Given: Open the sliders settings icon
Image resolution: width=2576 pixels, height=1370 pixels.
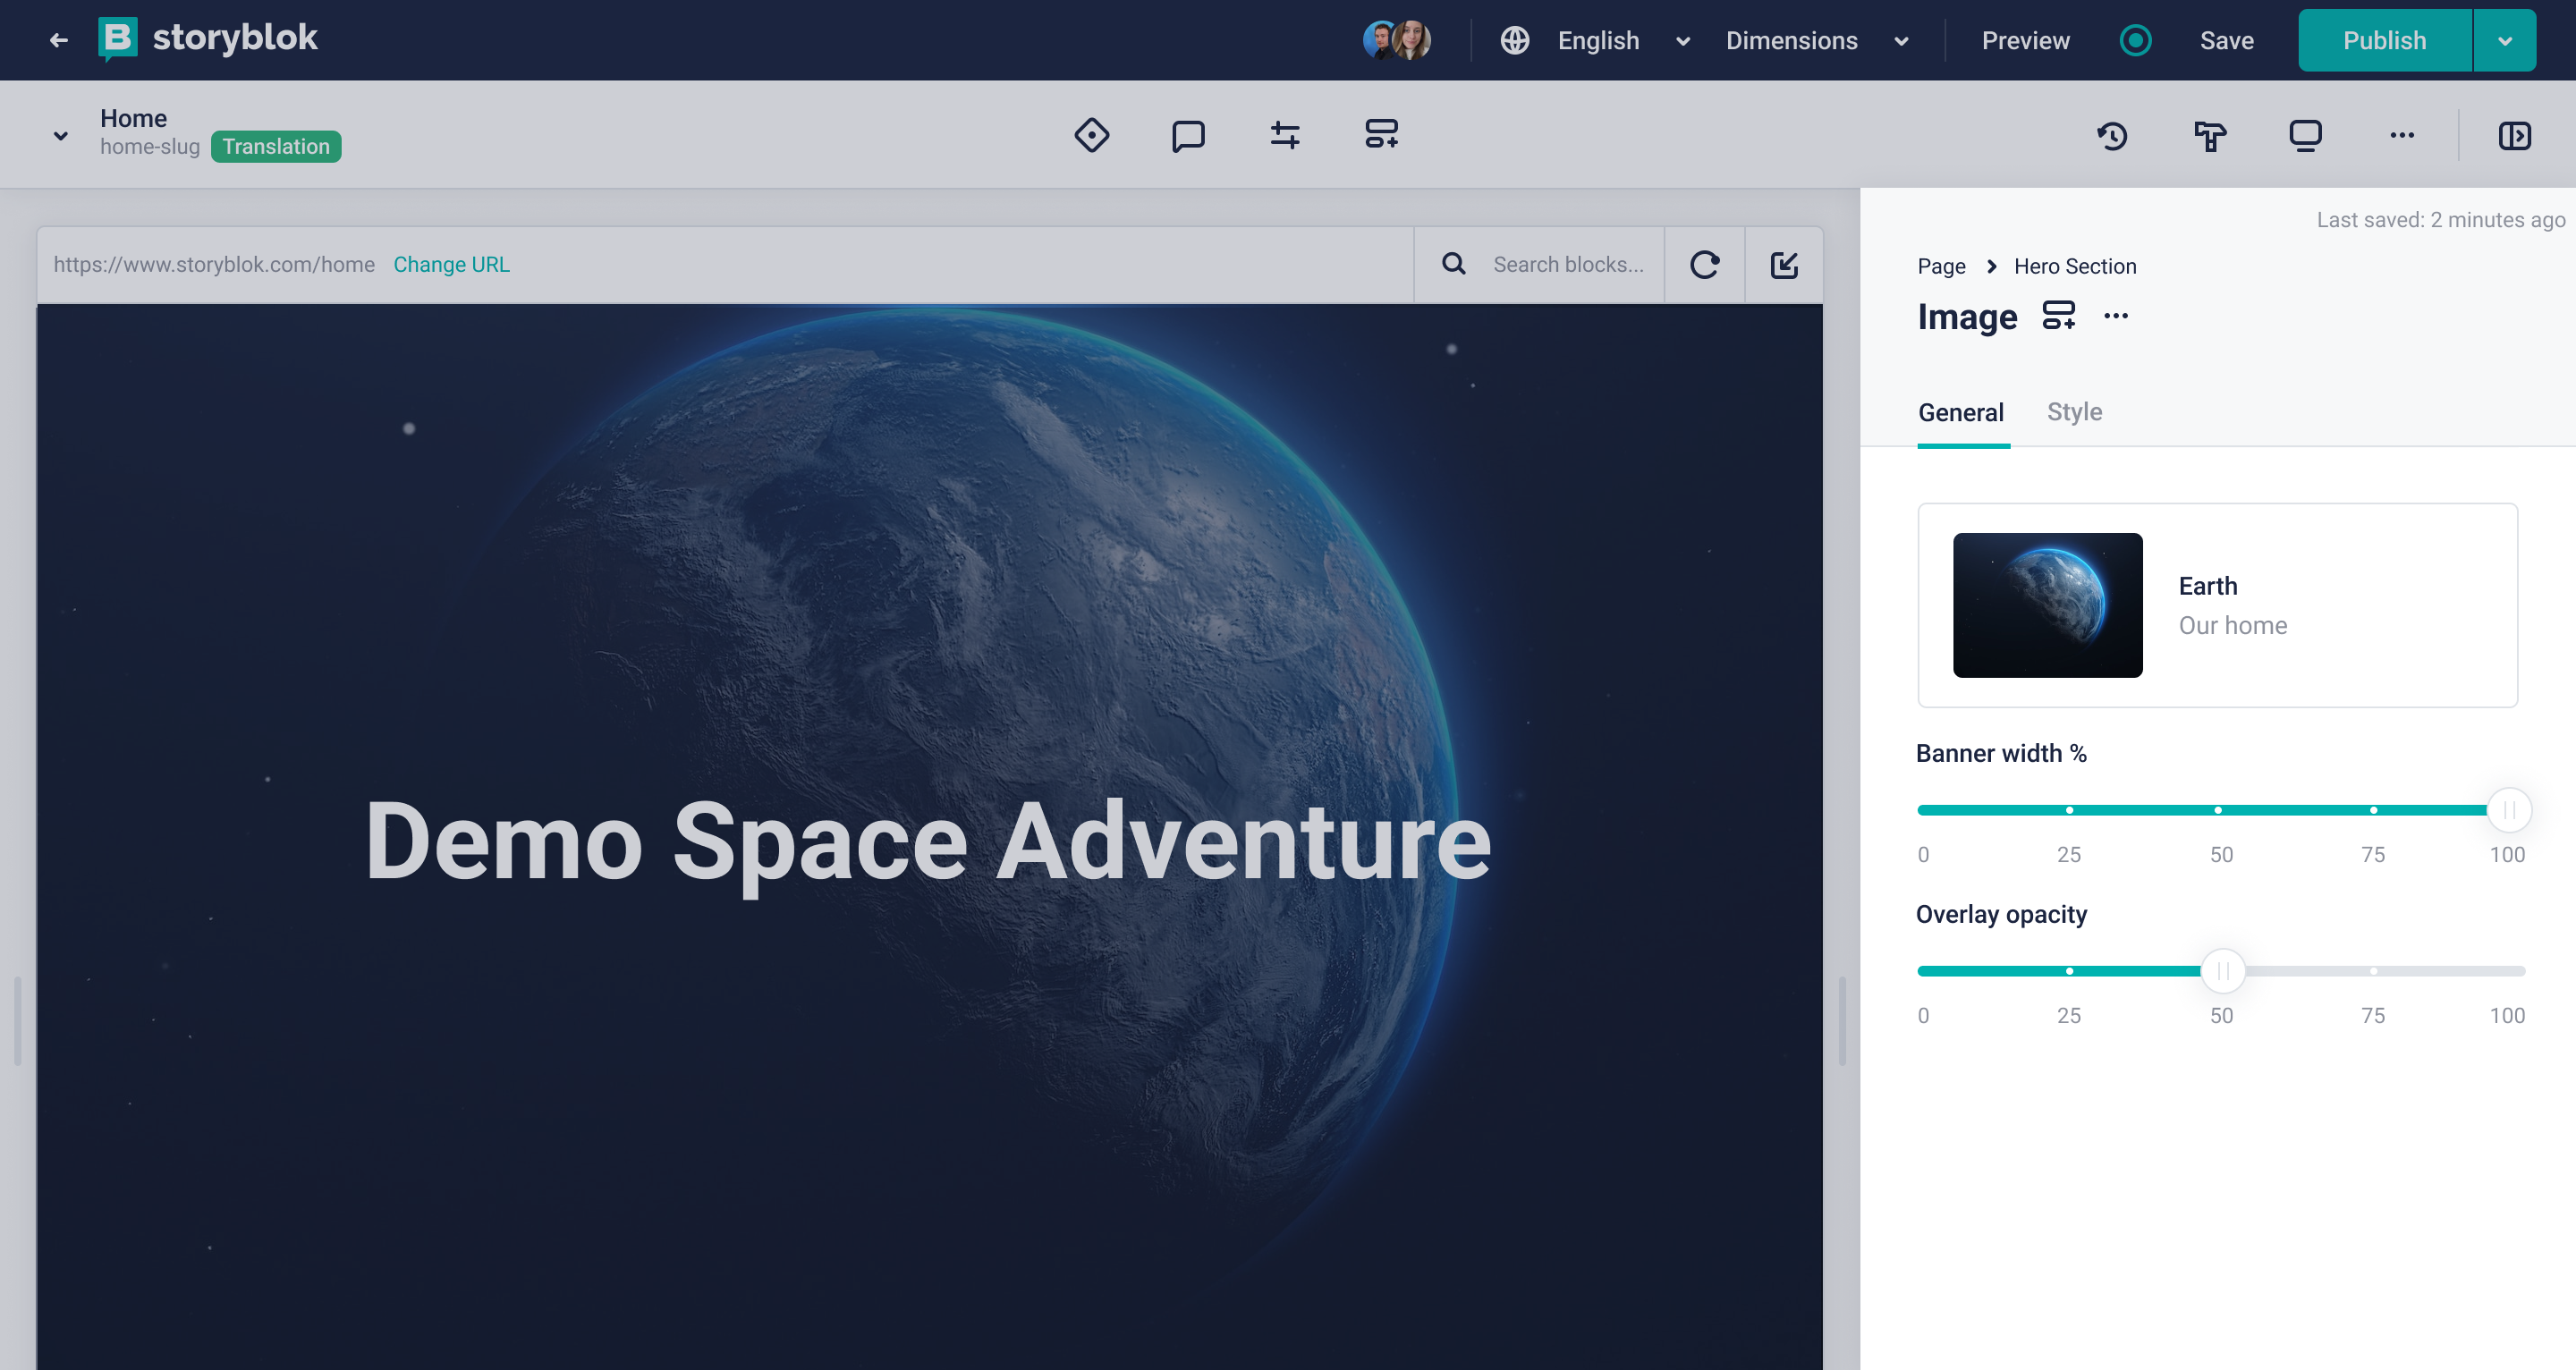Looking at the screenshot, I should click(1284, 135).
